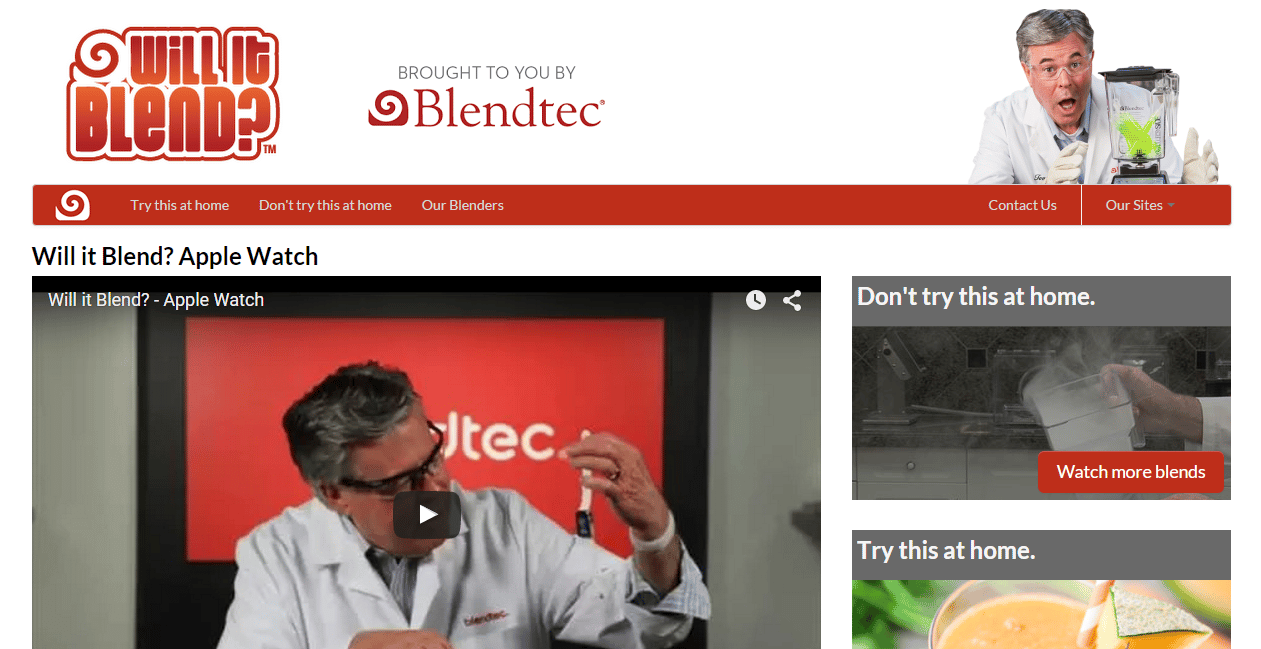Expand the Our Sites dropdown
This screenshot has width=1261, height=649.
pos(1140,205)
